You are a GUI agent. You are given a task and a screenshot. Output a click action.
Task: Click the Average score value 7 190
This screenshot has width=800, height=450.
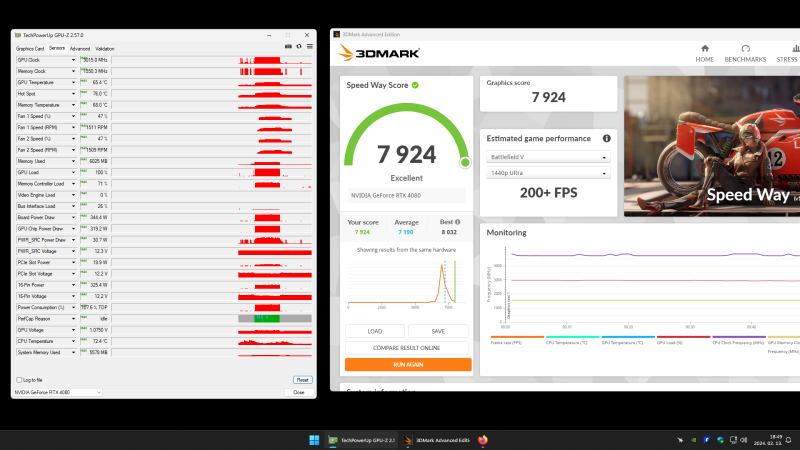pyautogui.click(x=406, y=232)
